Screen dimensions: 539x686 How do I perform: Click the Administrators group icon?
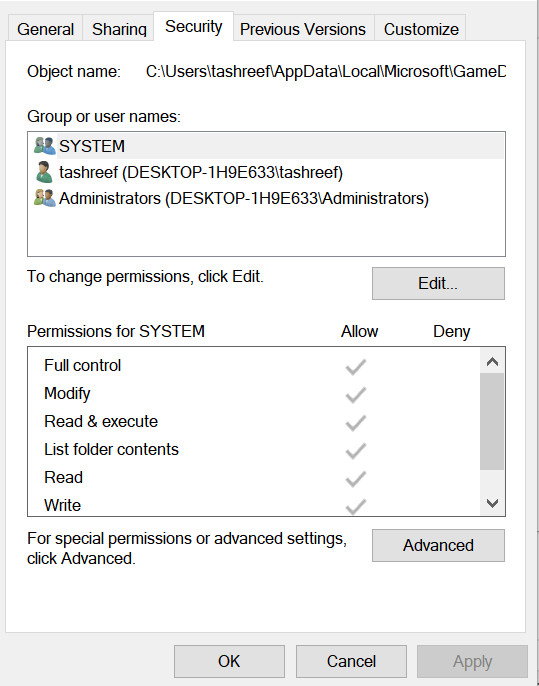click(x=45, y=198)
